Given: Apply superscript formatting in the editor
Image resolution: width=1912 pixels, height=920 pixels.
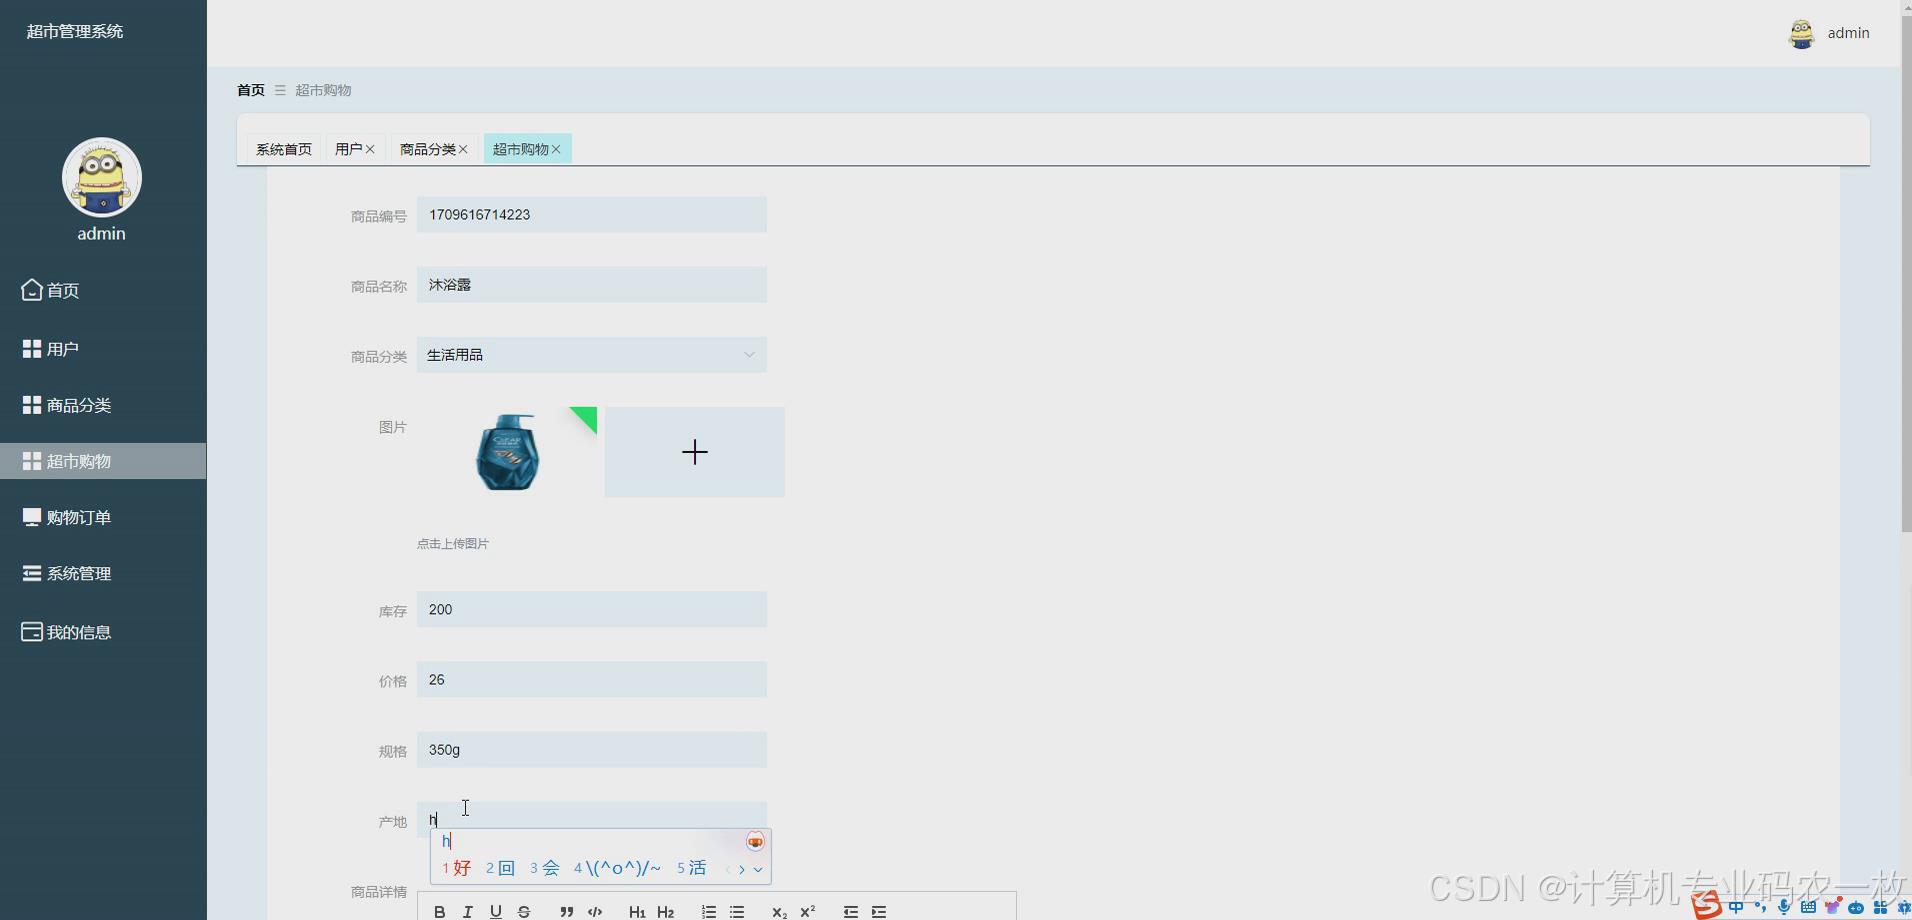Looking at the screenshot, I should [808, 911].
